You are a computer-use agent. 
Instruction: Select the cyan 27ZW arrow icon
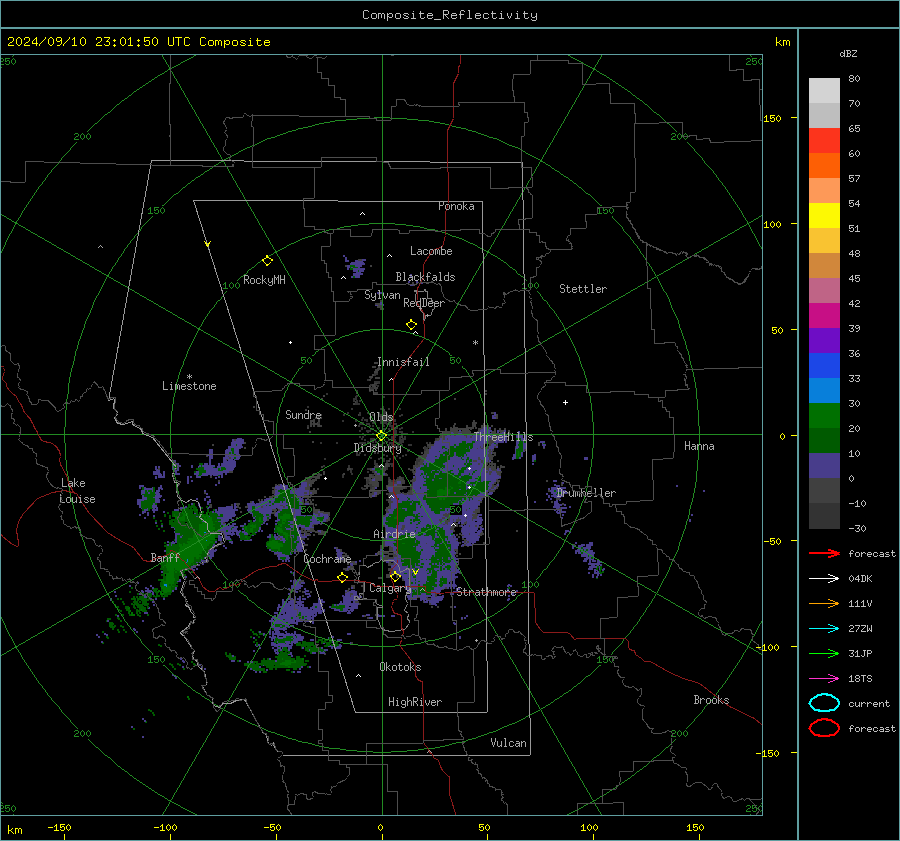(x=824, y=629)
